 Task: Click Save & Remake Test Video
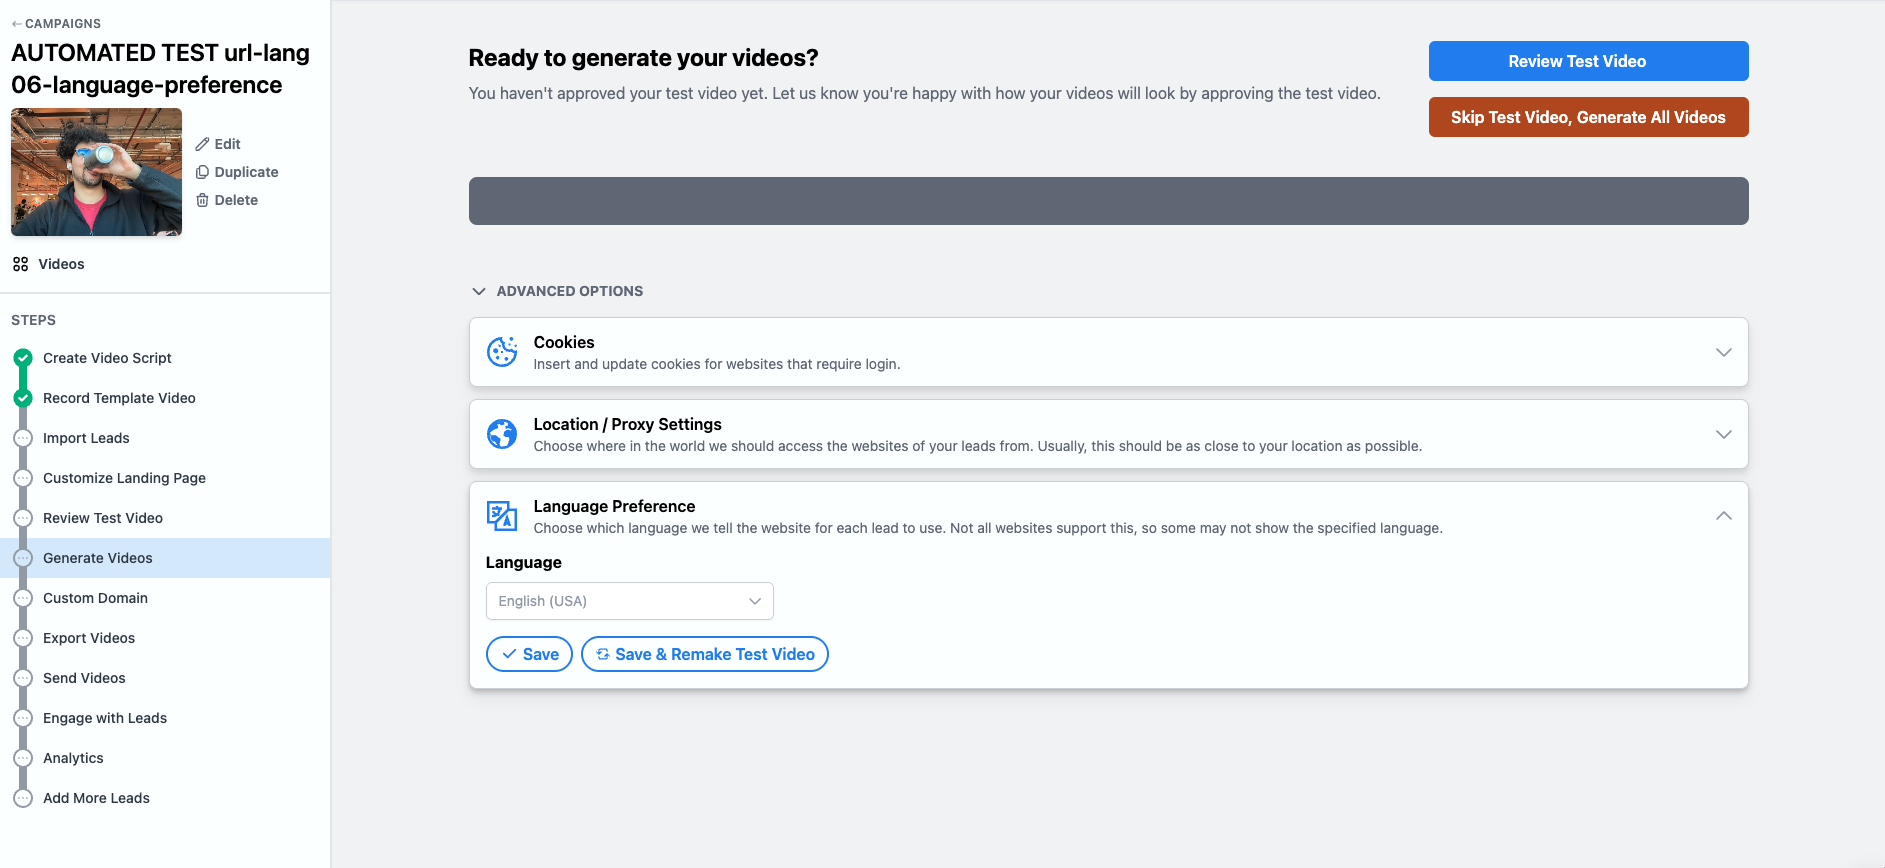705,654
